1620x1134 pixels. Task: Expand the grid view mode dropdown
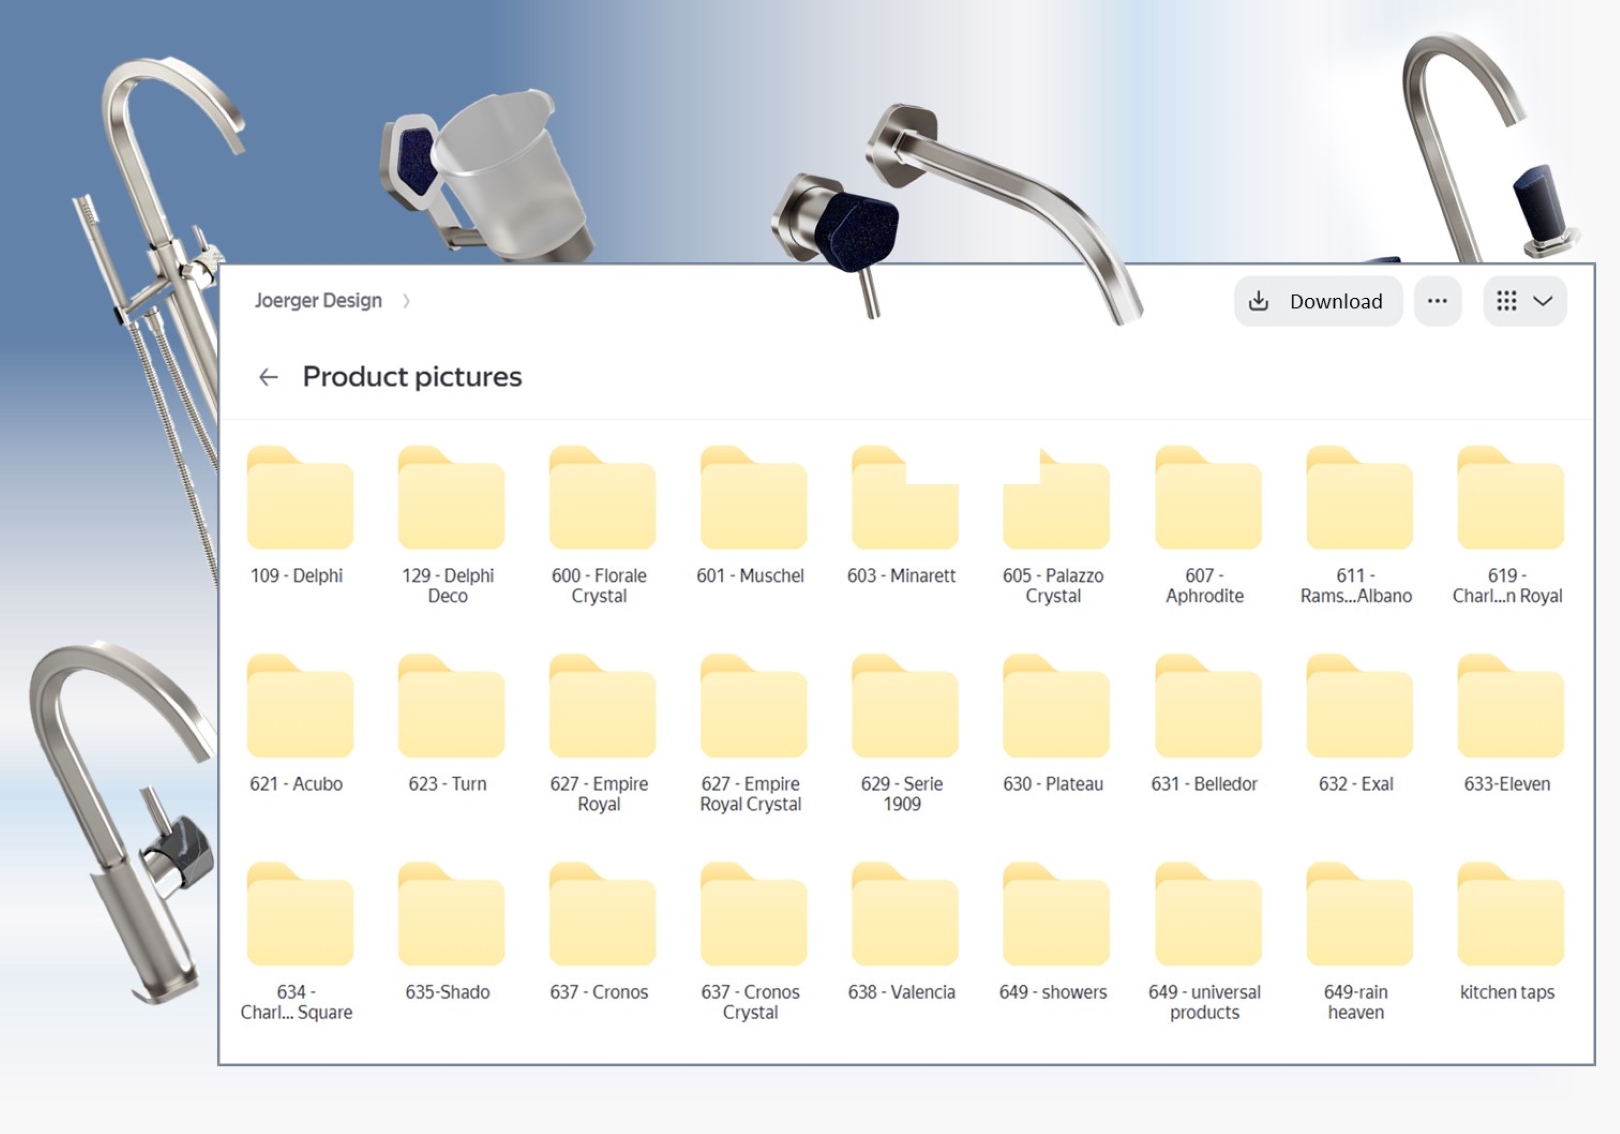(1524, 301)
